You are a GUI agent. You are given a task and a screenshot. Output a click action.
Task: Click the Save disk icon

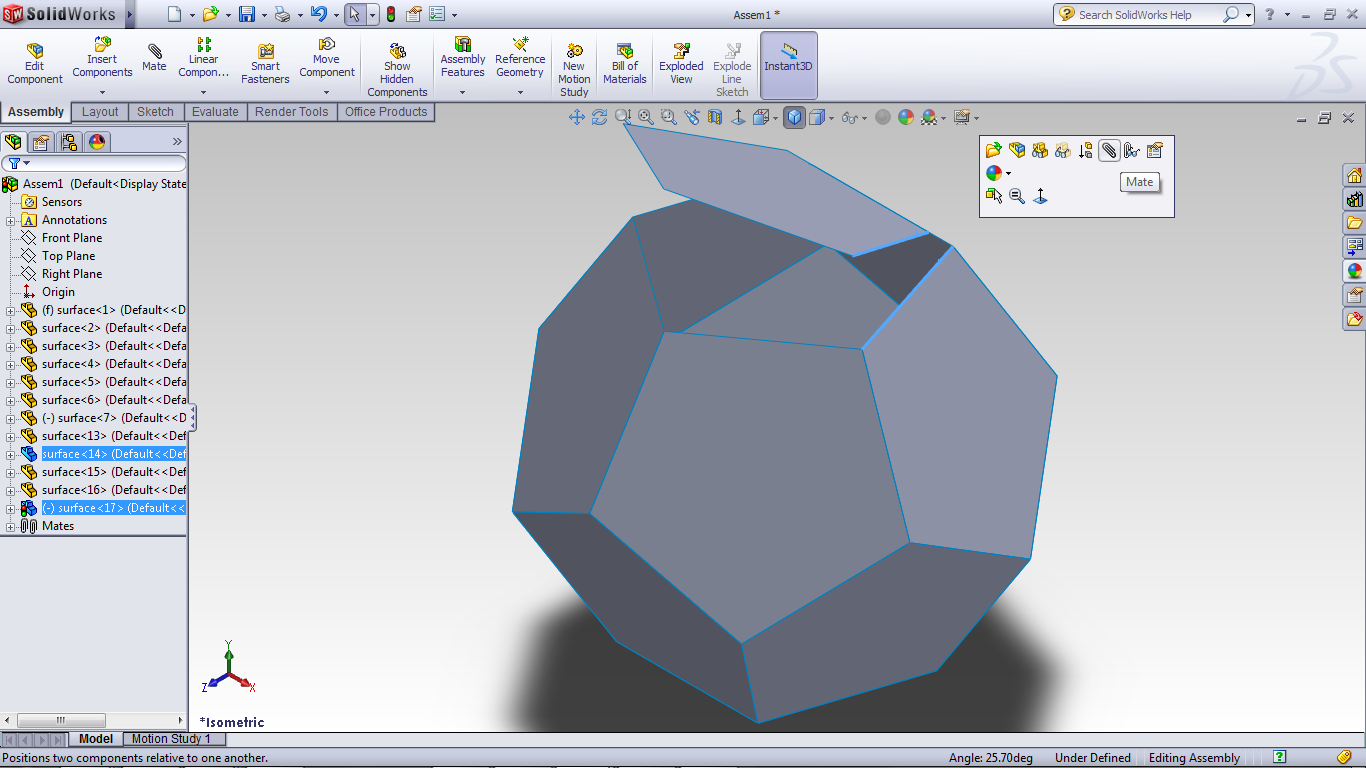coord(247,14)
